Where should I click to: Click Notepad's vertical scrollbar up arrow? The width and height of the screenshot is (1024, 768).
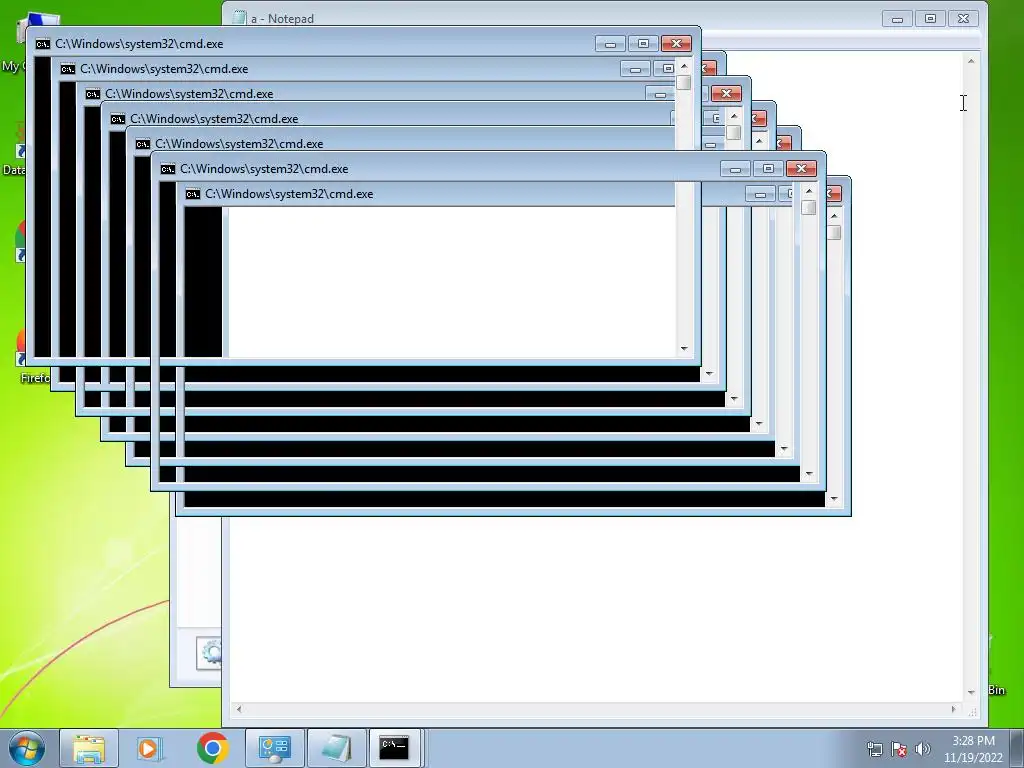[970, 61]
